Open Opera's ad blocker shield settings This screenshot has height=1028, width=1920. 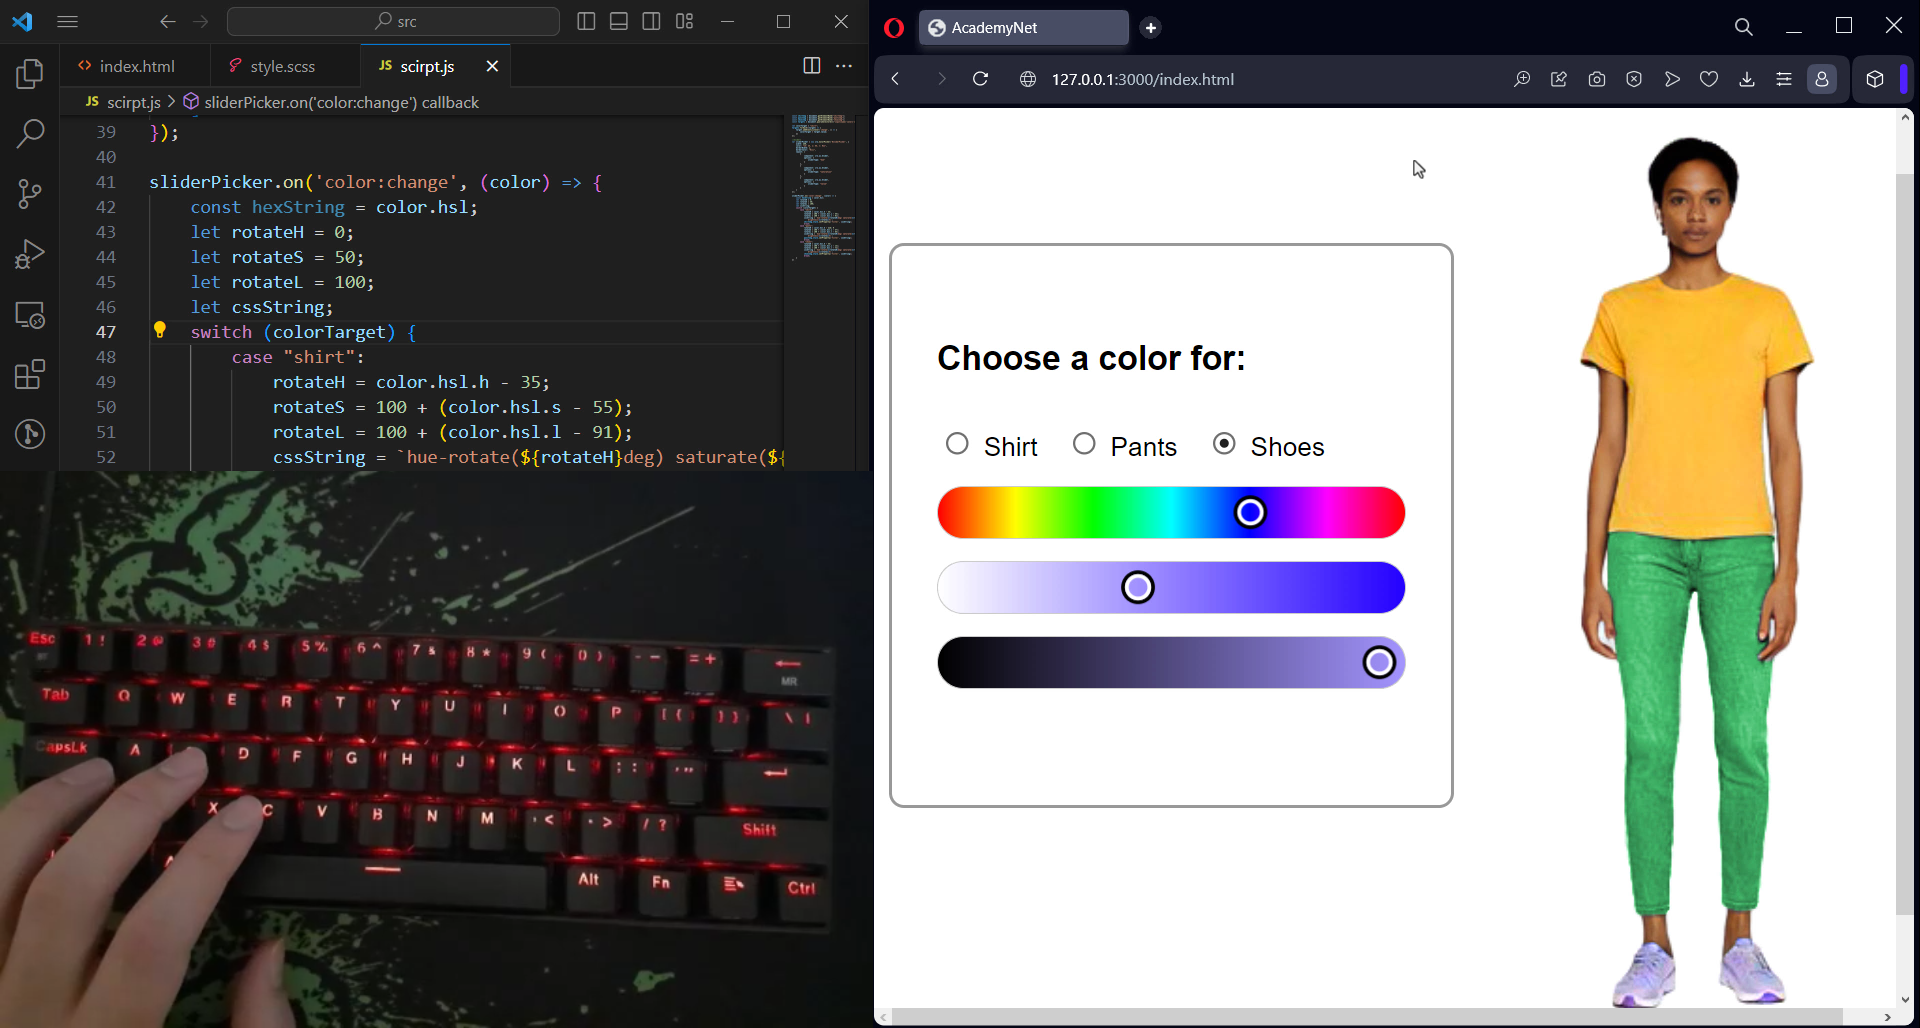point(1635,79)
